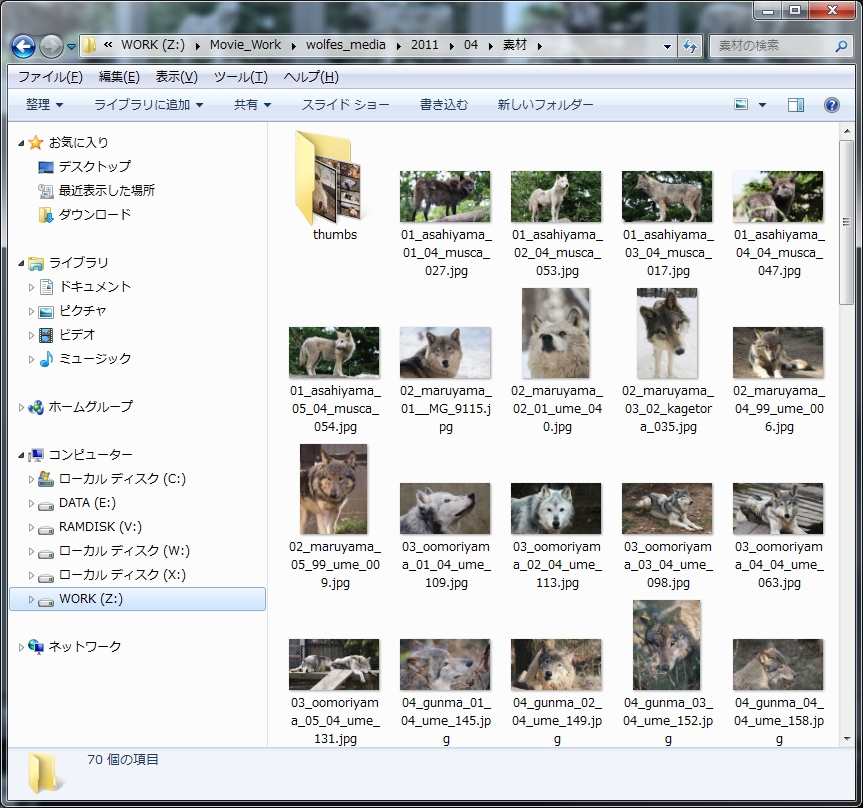Open the 整理 dropdown in the toolbar
The height and width of the screenshot is (808, 863).
pos(44,105)
